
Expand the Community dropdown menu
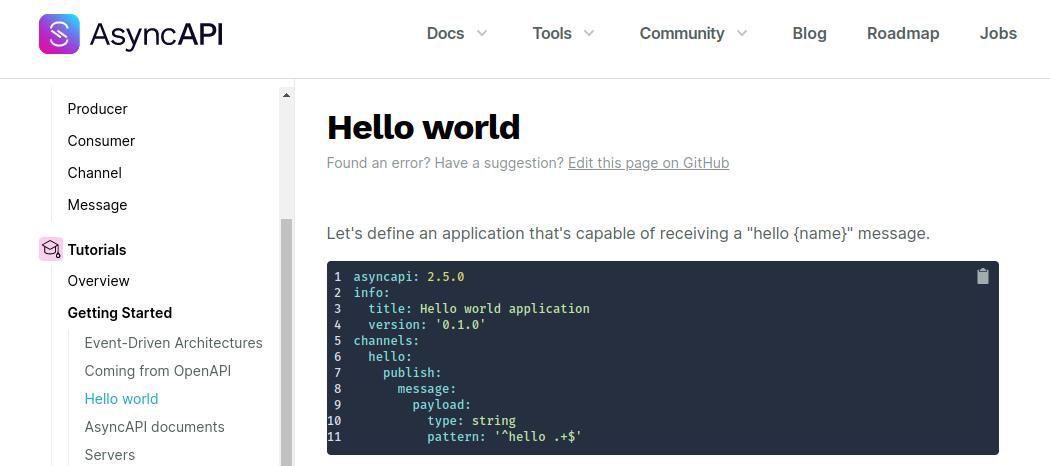[x=693, y=33]
